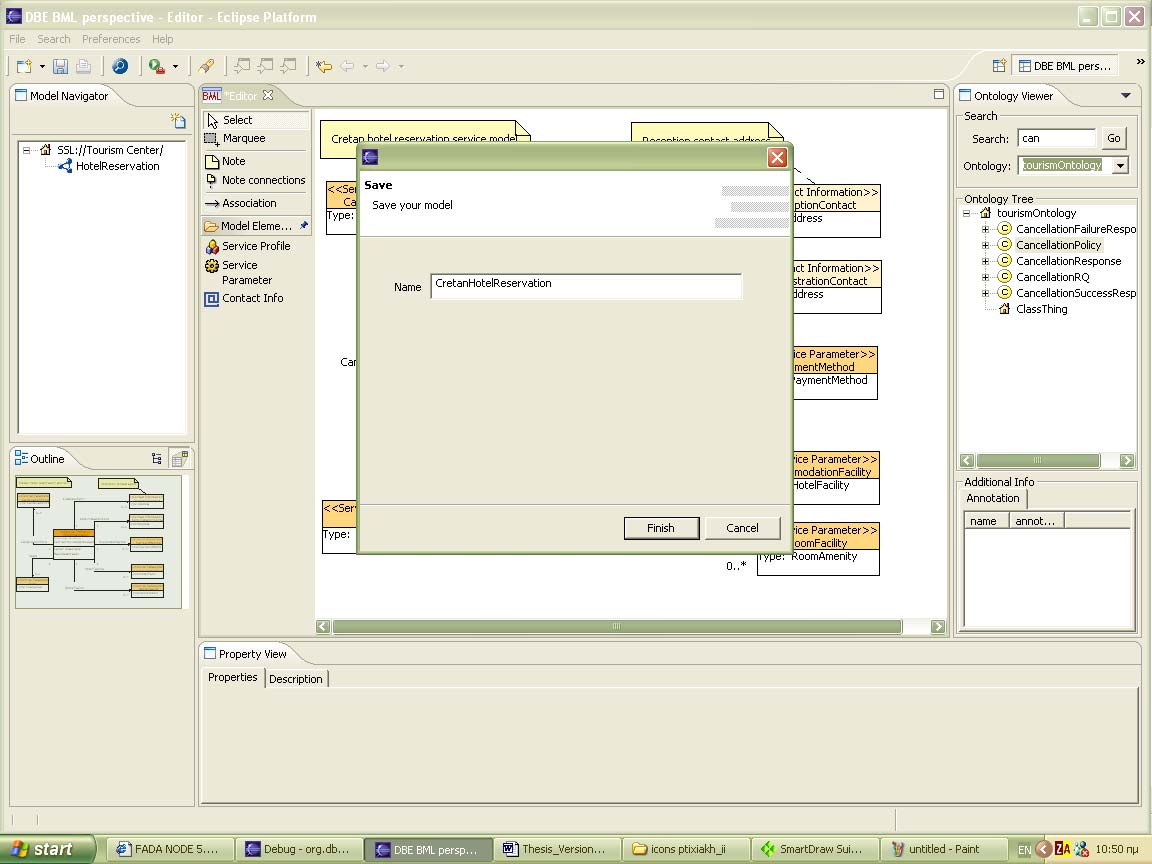Open the Windows start menu
1152x864 pixels.
pos(47,849)
